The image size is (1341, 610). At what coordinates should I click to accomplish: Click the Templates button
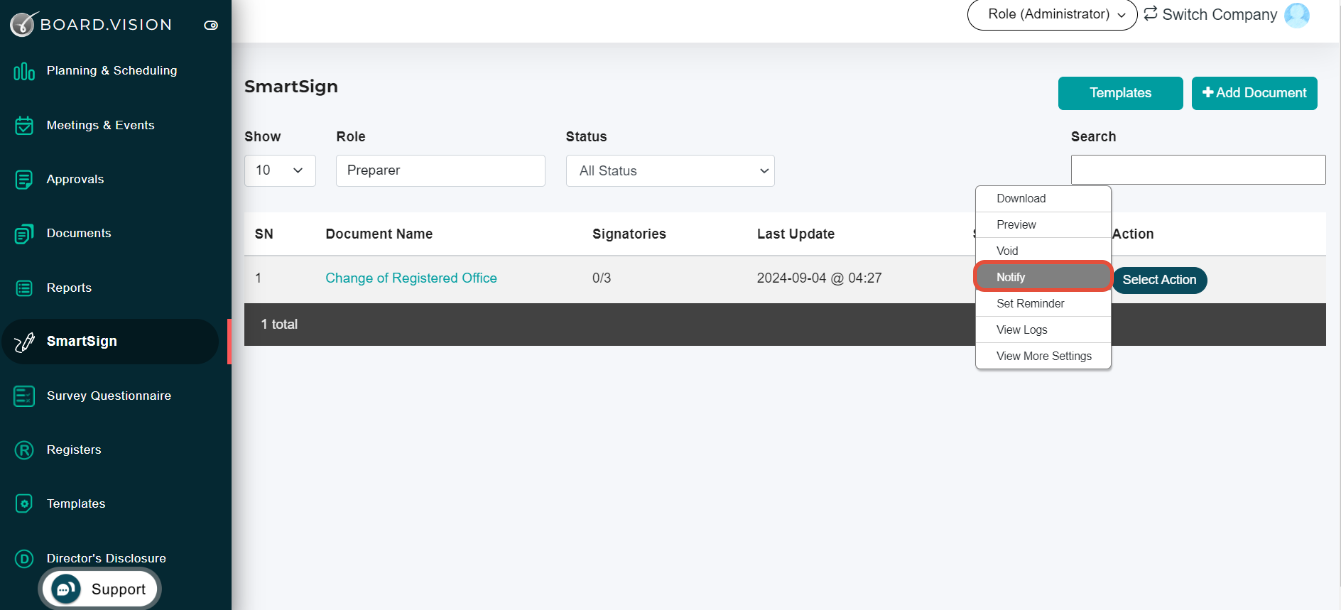coord(1120,93)
